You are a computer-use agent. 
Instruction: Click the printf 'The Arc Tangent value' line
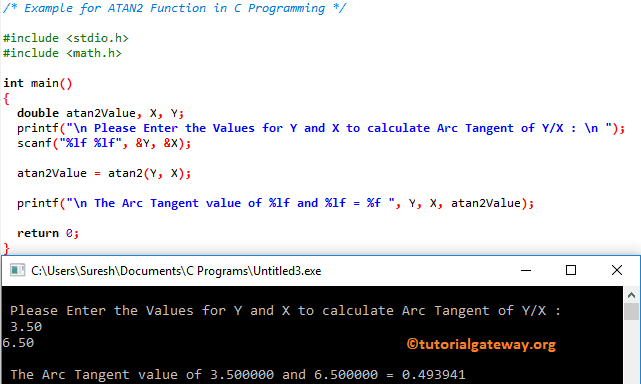click(x=276, y=203)
